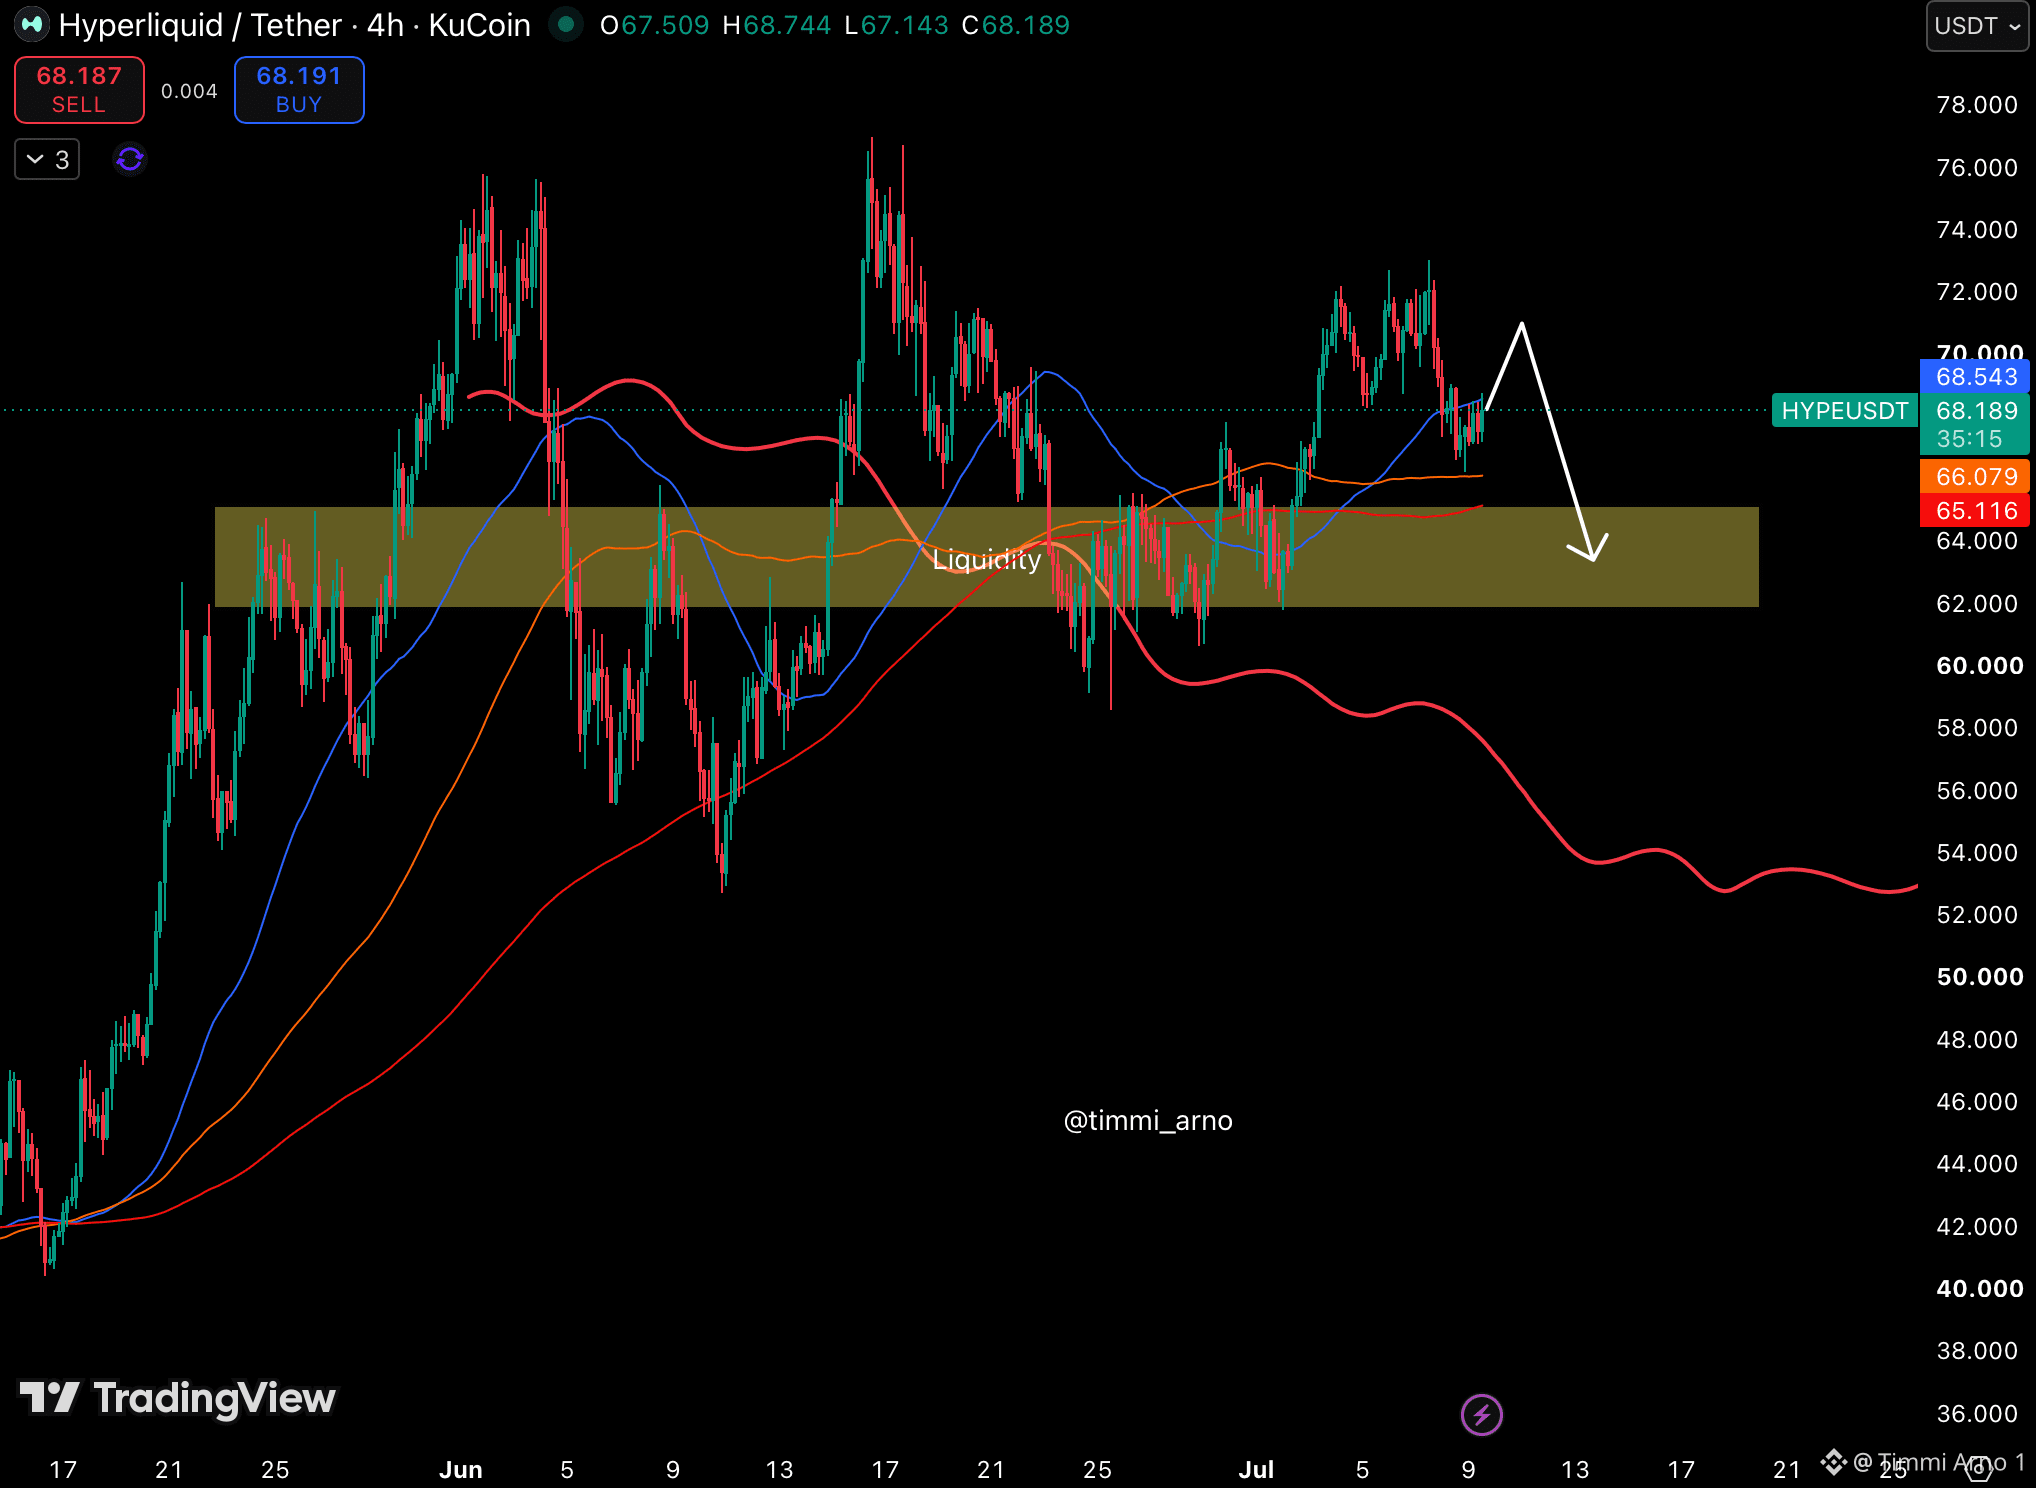Click the 64.000 price axis label

click(x=1977, y=541)
